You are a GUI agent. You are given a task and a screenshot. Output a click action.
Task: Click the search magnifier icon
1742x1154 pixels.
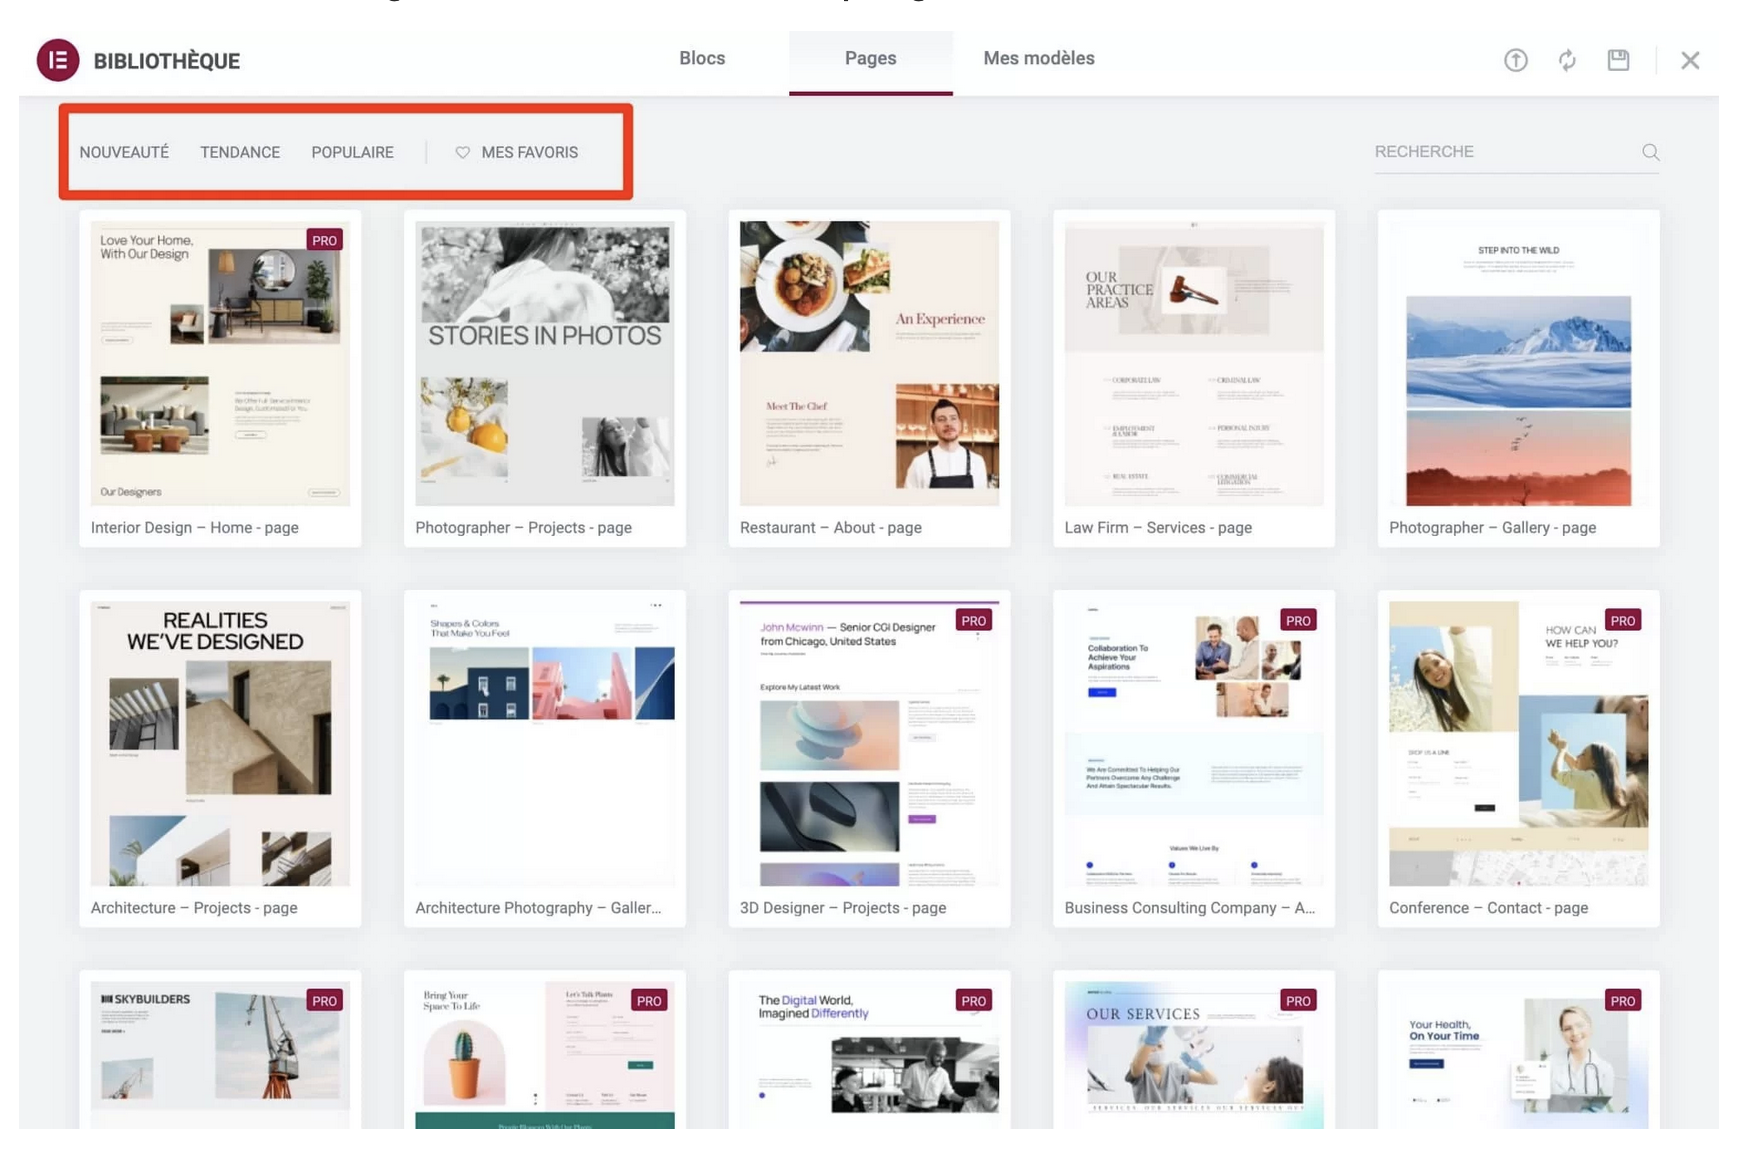pyautogui.click(x=1650, y=152)
